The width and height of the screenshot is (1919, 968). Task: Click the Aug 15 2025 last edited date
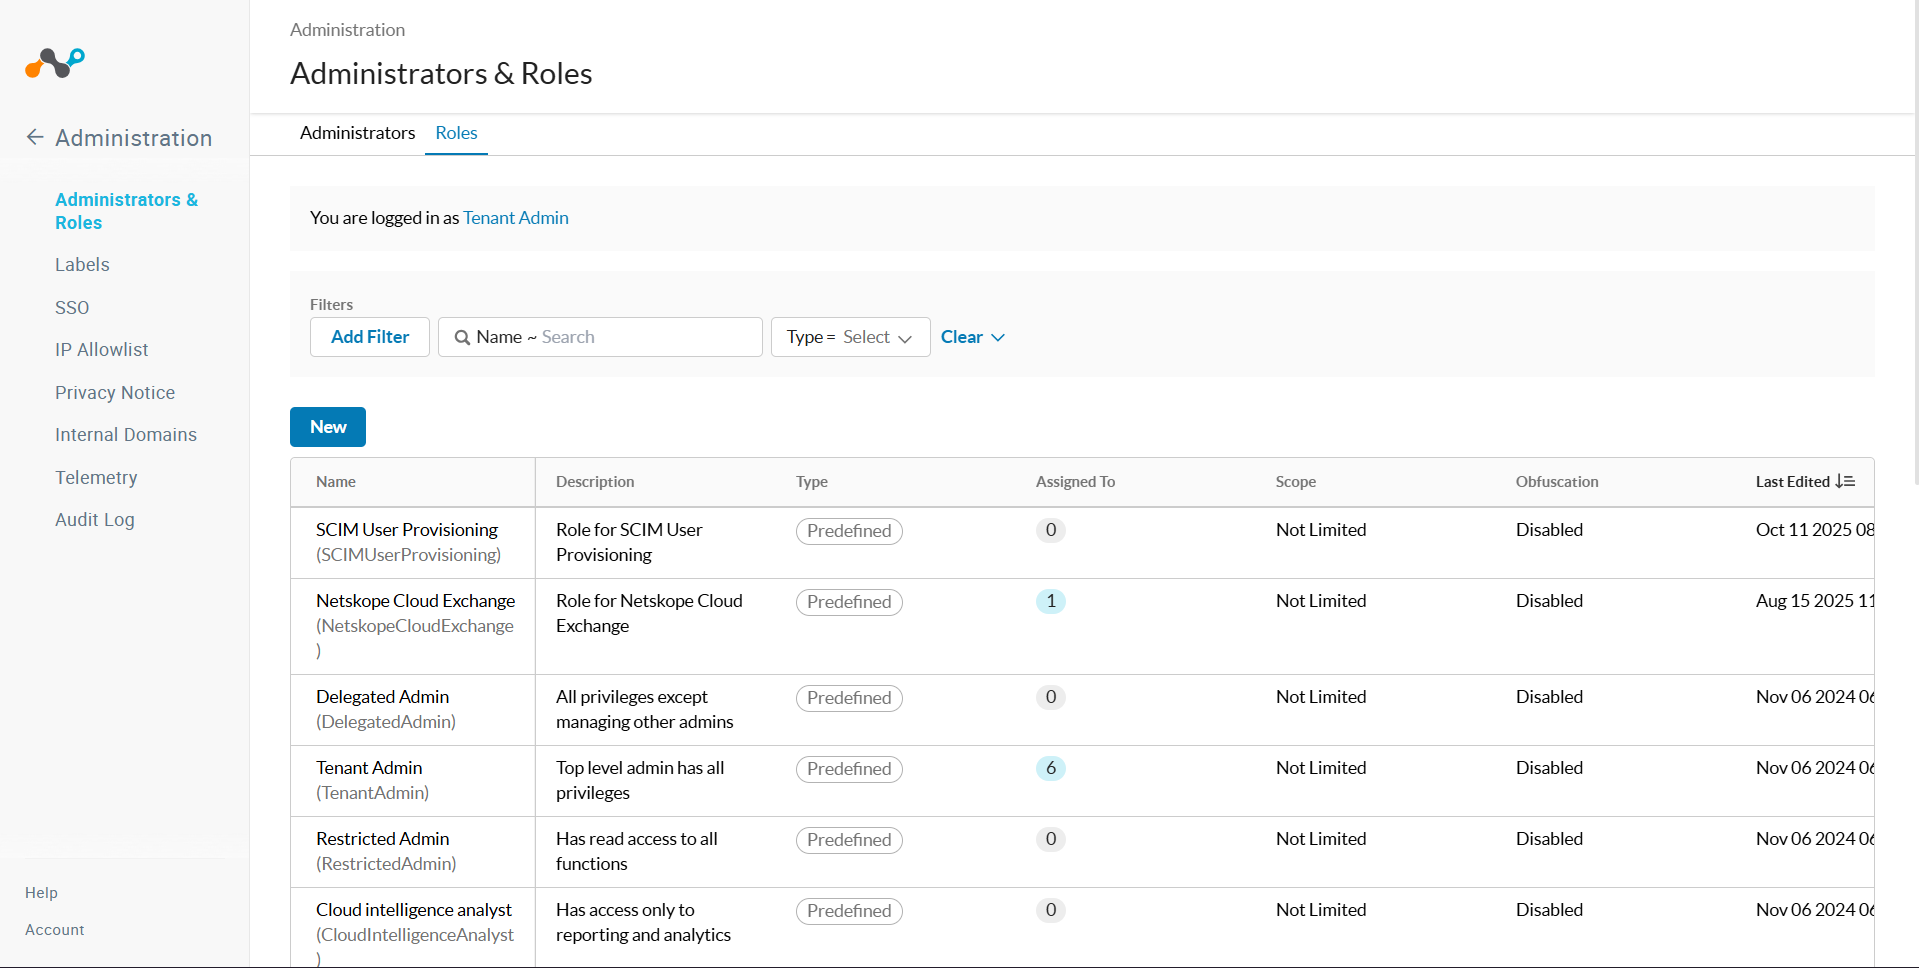pyautogui.click(x=1815, y=600)
